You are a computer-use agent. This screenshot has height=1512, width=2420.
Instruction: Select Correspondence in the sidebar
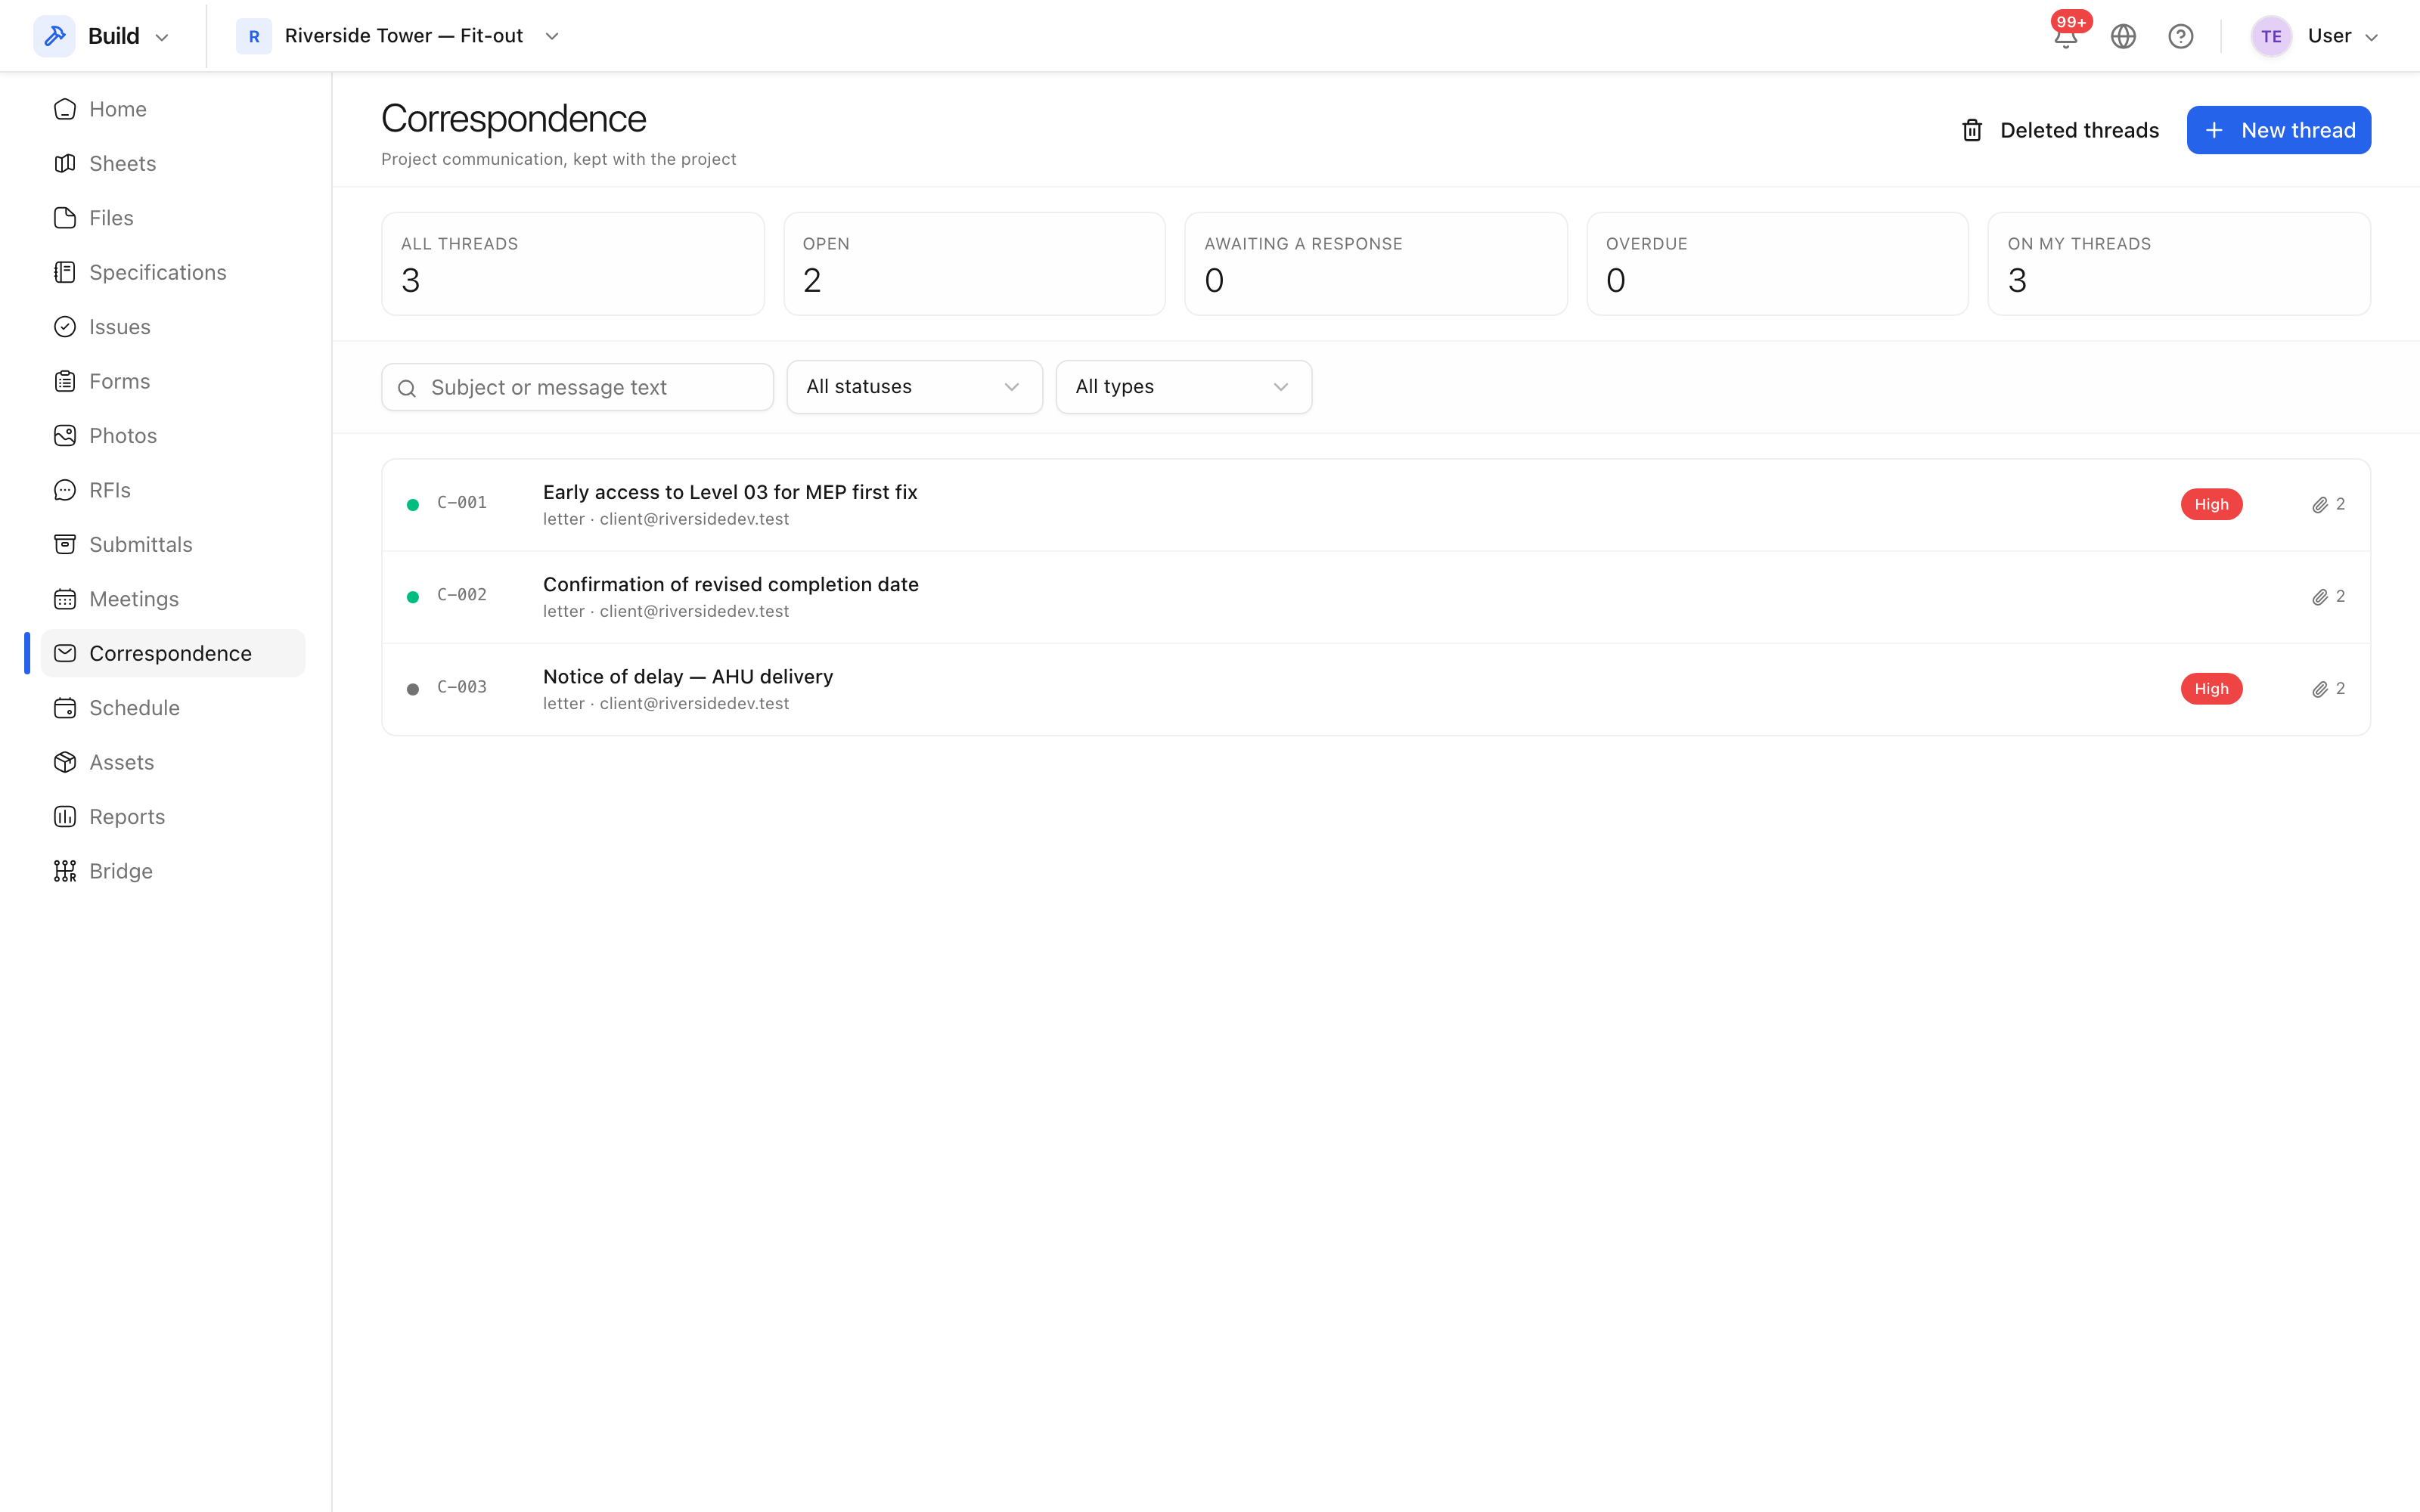[x=173, y=653]
